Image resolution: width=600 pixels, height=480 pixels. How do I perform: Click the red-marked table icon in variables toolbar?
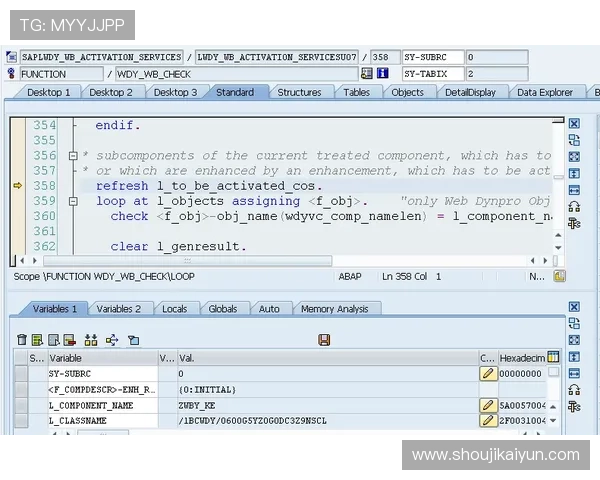click(x=70, y=340)
